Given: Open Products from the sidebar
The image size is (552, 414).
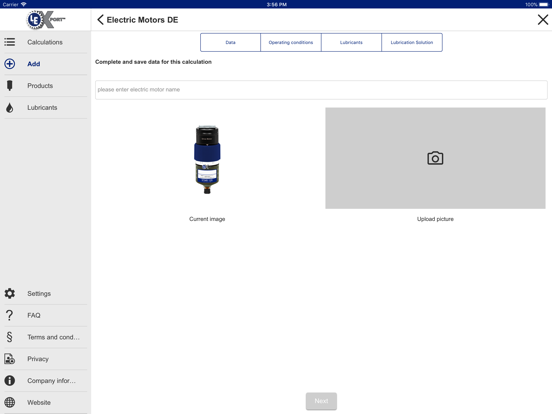Looking at the screenshot, I should click(x=45, y=86).
